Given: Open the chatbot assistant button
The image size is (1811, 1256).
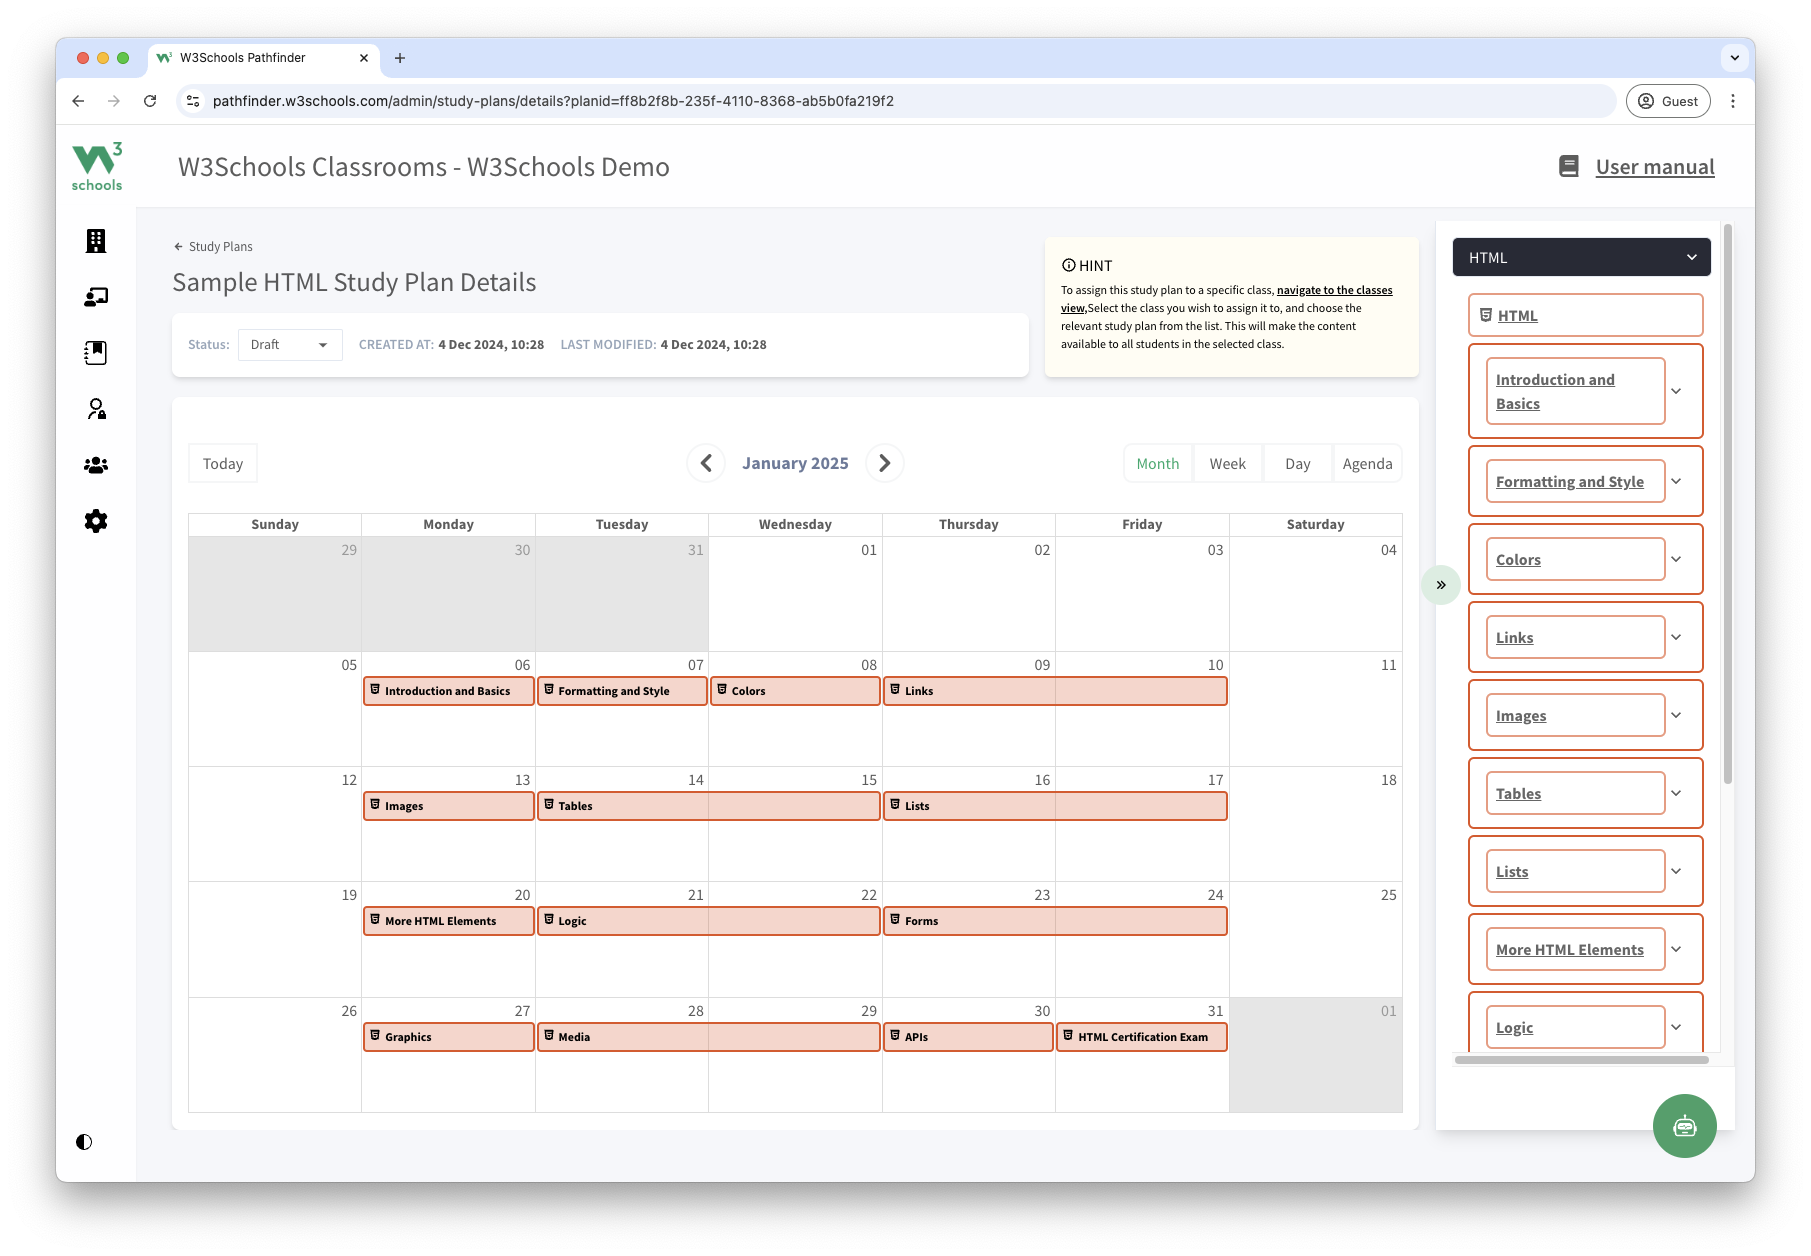Looking at the screenshot, I should click(1684, 1126).
